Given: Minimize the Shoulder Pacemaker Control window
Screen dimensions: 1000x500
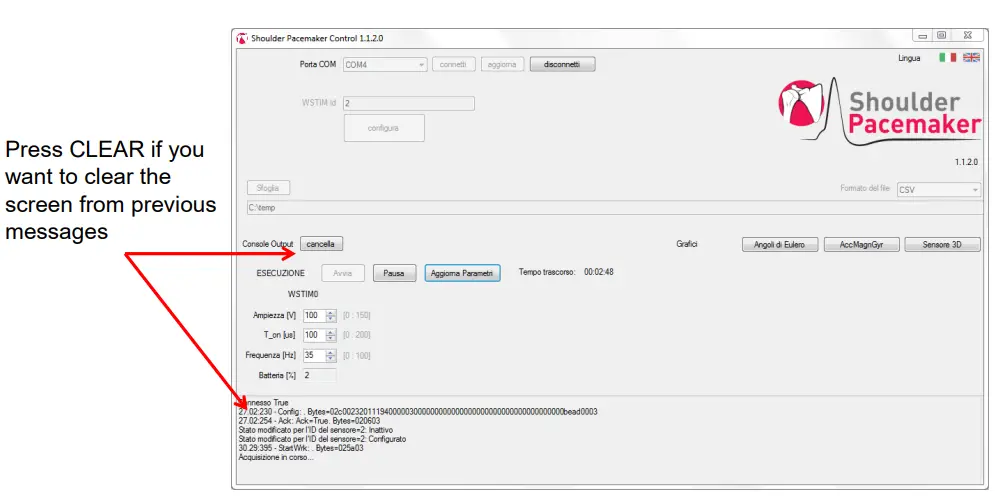Looking at the screenshot, I should coord(922,36).
